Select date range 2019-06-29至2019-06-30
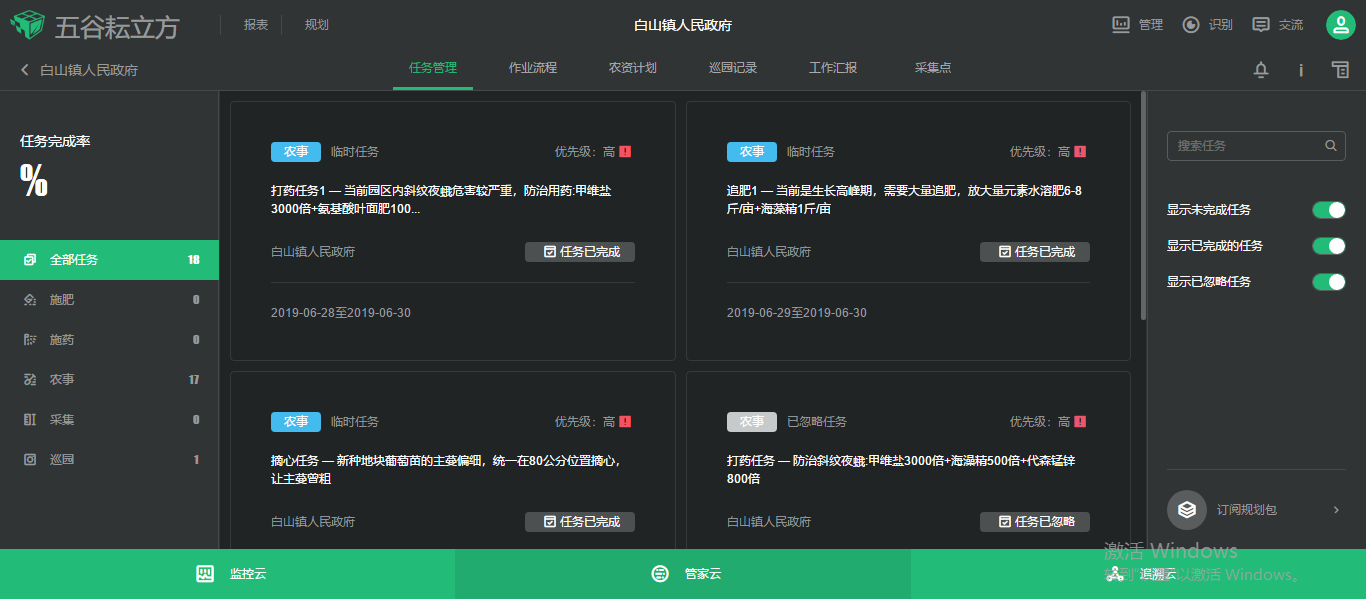1366x599 pixels. 797,313
